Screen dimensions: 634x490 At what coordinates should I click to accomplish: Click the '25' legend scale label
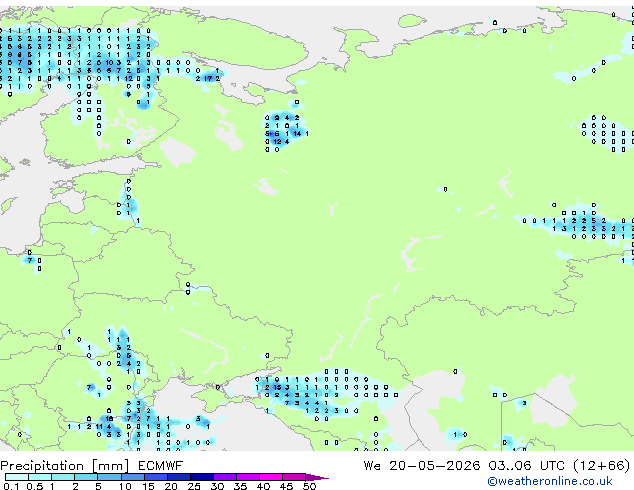194,486
